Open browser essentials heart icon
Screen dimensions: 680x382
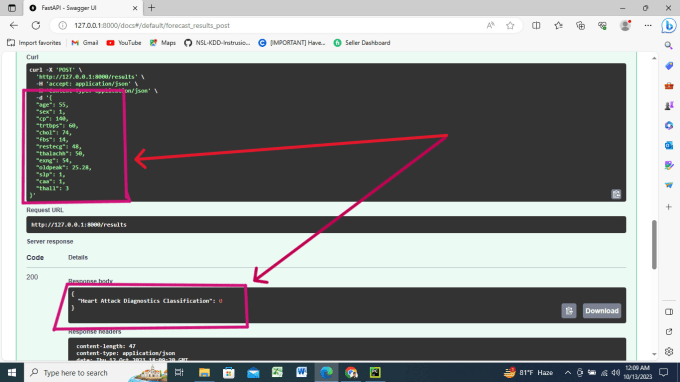[x=602, y=26]
